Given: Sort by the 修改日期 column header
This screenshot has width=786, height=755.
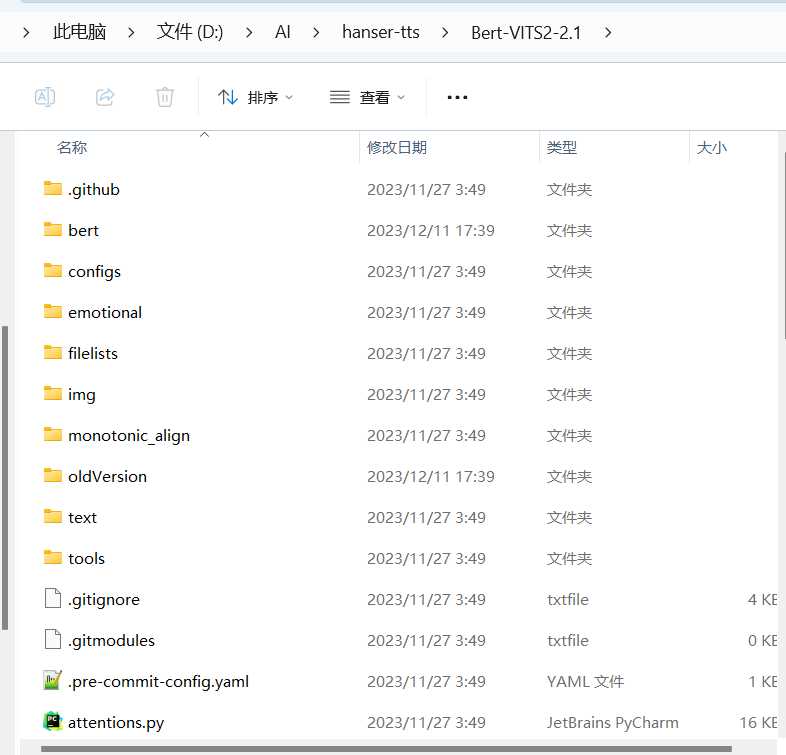Looking at the screenshot, I should click(397, 147).
